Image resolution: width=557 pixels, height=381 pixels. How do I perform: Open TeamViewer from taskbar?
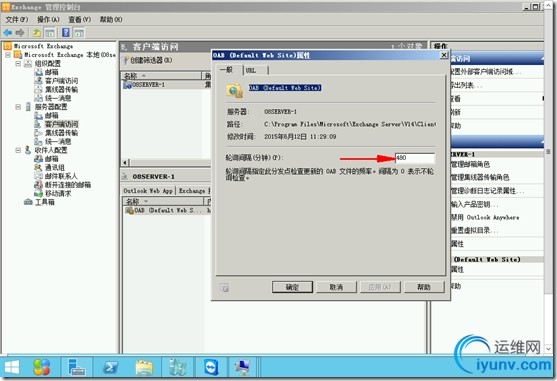click(211, 367)
